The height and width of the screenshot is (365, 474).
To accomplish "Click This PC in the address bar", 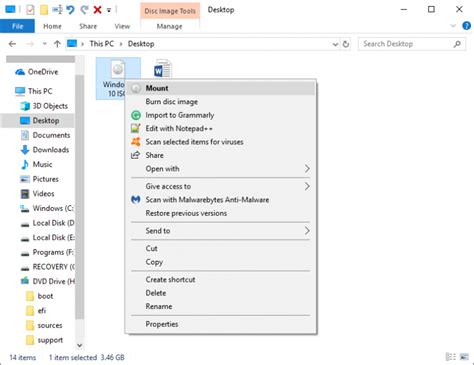I will (102, 44).
